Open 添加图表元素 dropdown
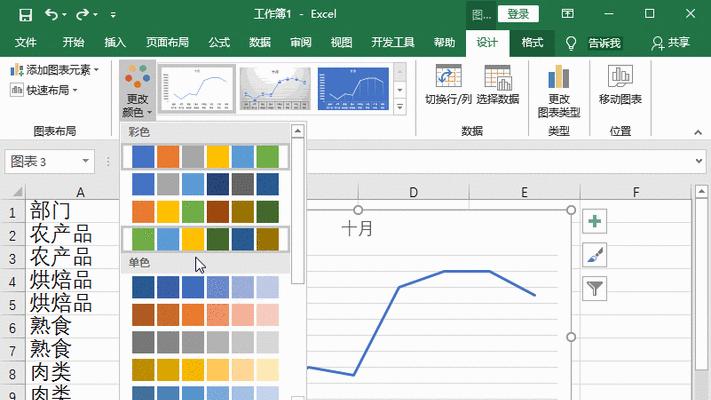This screenshot has width=711, height=400. point(54,70)
